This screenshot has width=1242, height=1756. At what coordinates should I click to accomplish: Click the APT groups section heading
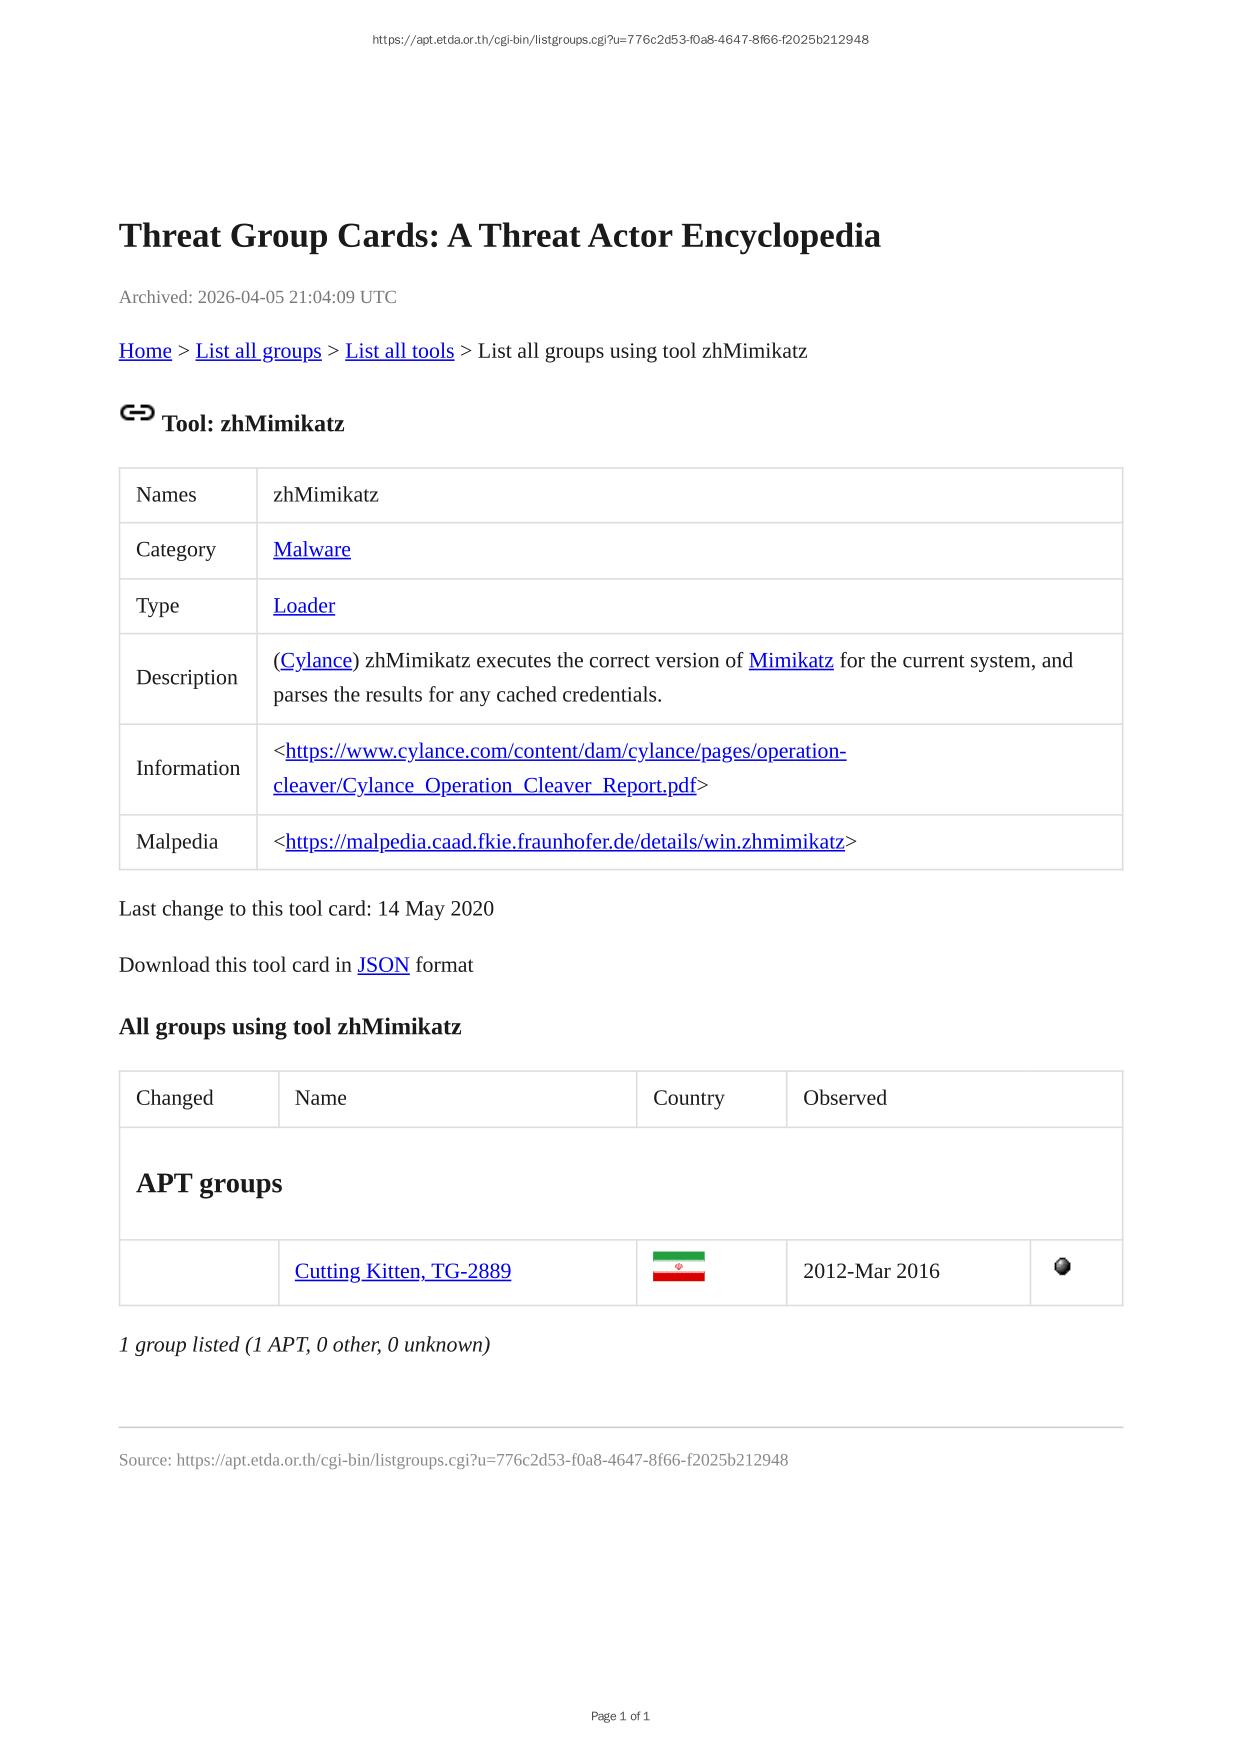pyautogui.click(x=209, y=1183)
